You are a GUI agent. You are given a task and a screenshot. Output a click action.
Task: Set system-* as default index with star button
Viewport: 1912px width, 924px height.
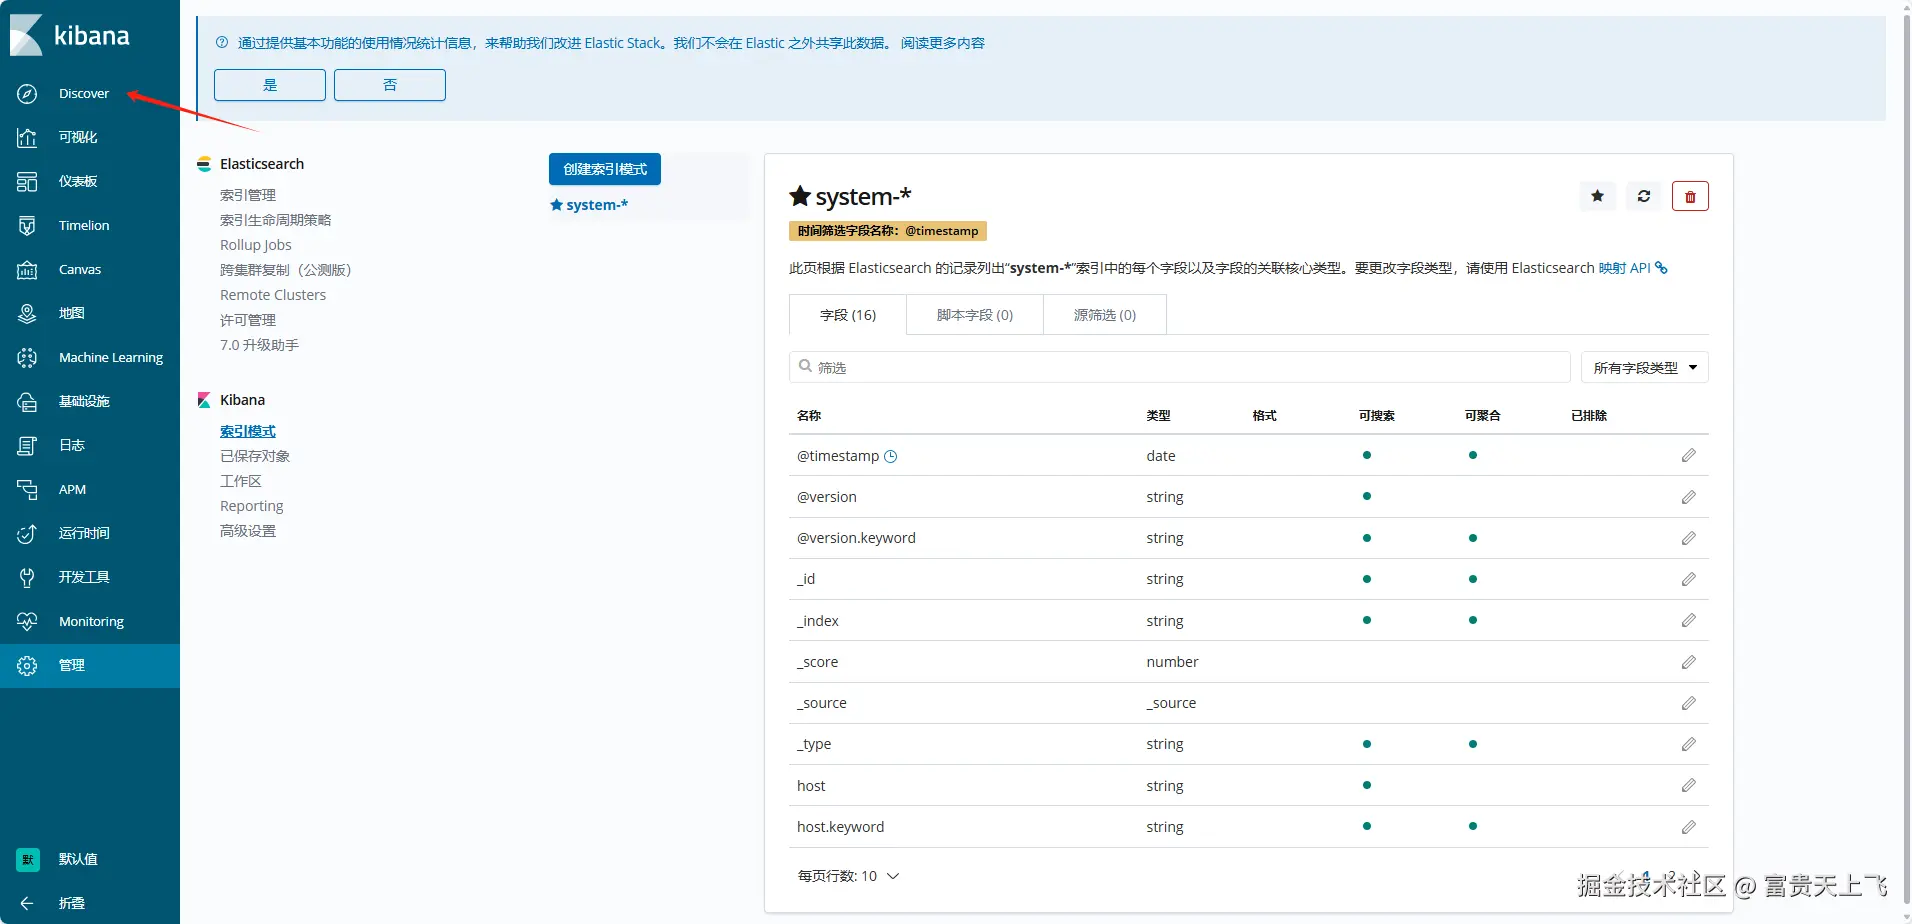pos(1597,196)
